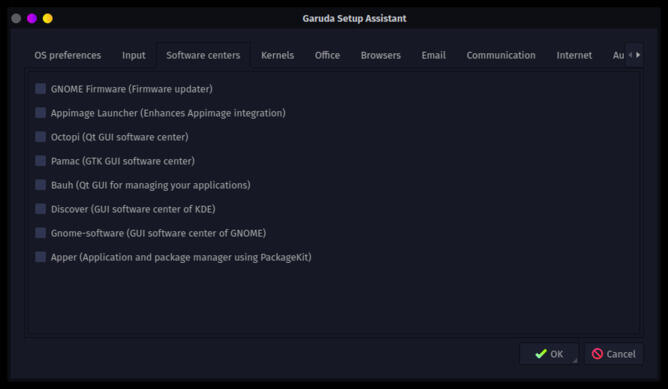This screenshot has height=389, width=668.
Task: Toggle the Gnome-software checkbox
Action: (40, 233)
